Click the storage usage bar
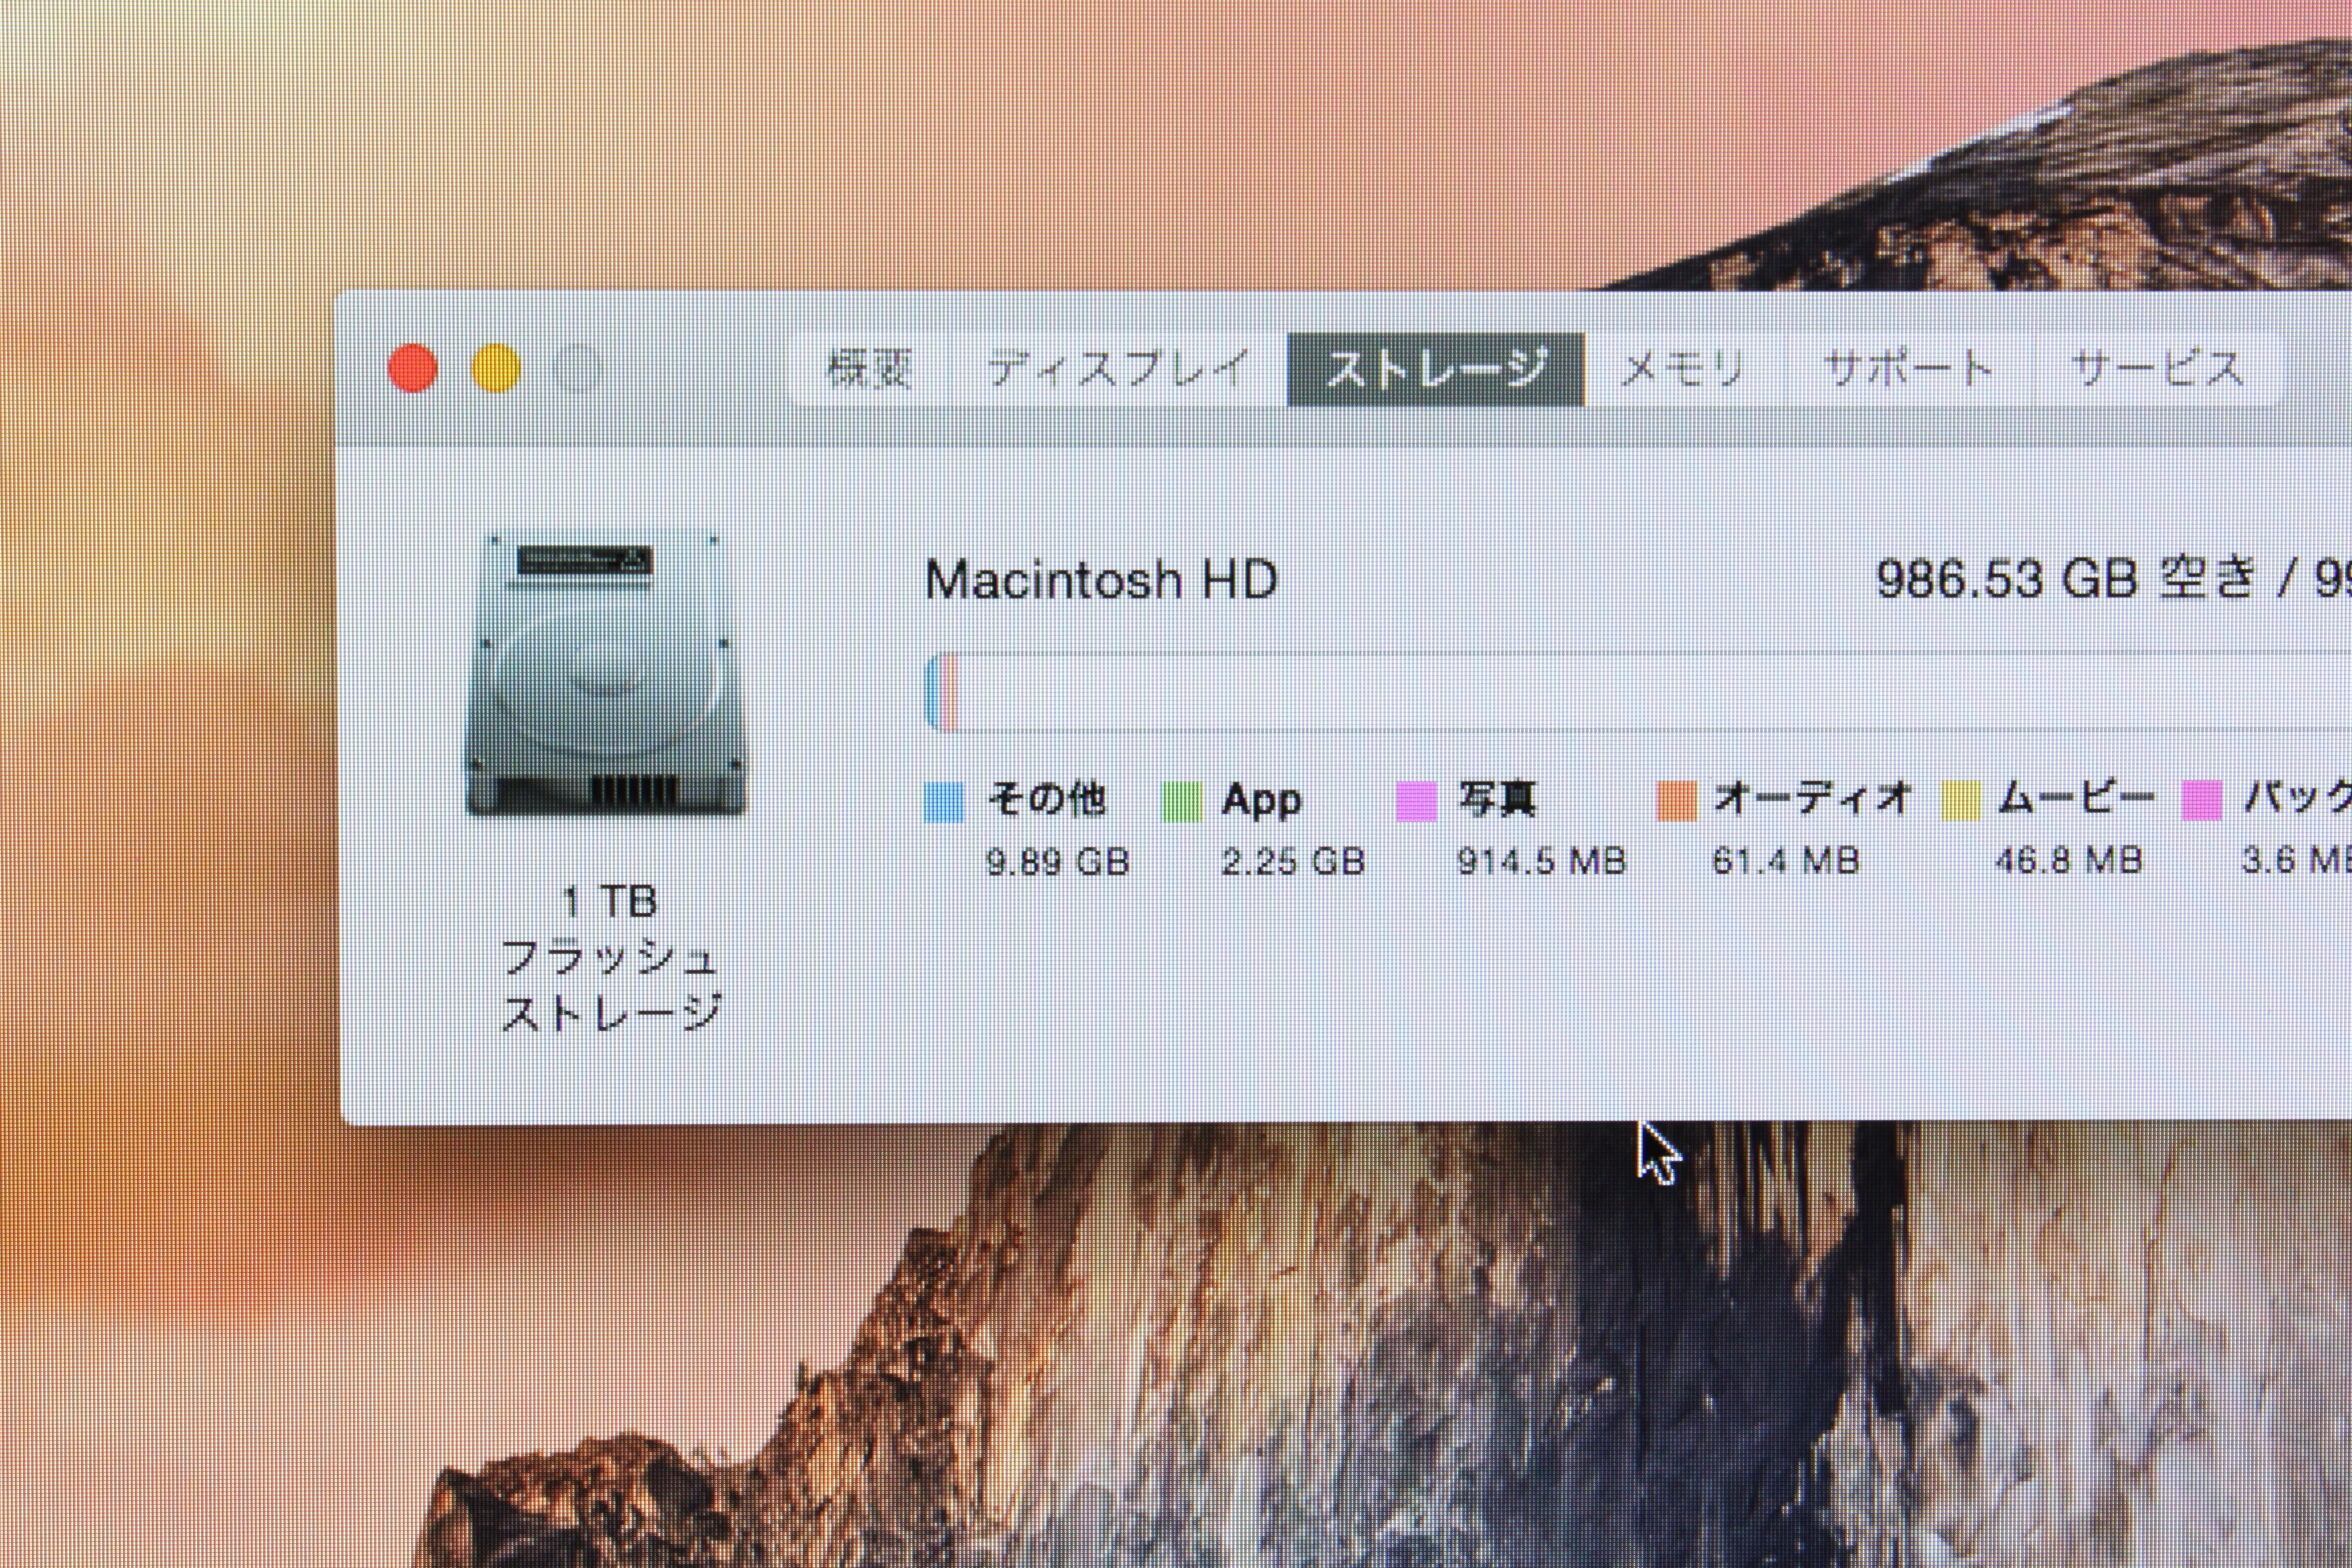 click(1640, 691)
